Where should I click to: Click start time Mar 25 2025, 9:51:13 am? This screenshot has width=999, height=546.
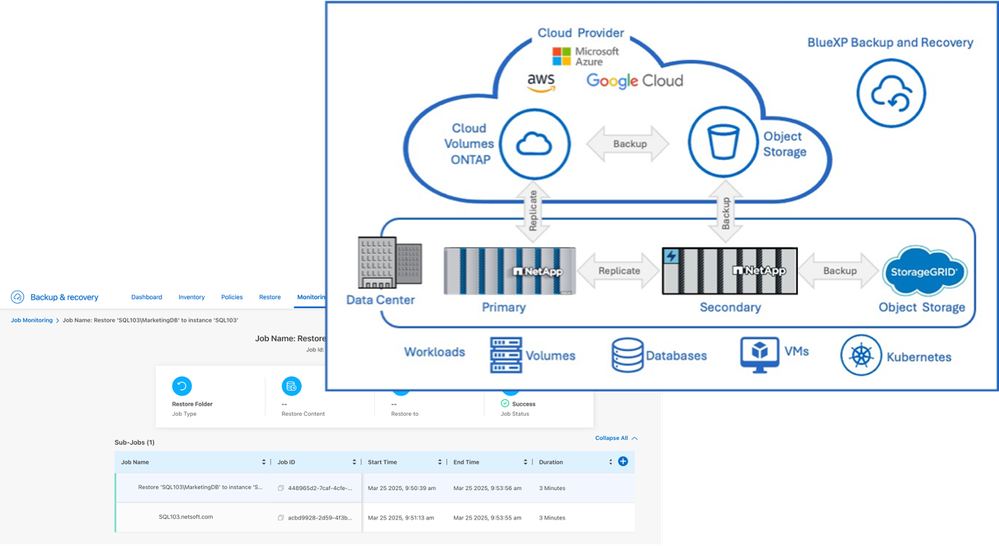tap(401, 518)
